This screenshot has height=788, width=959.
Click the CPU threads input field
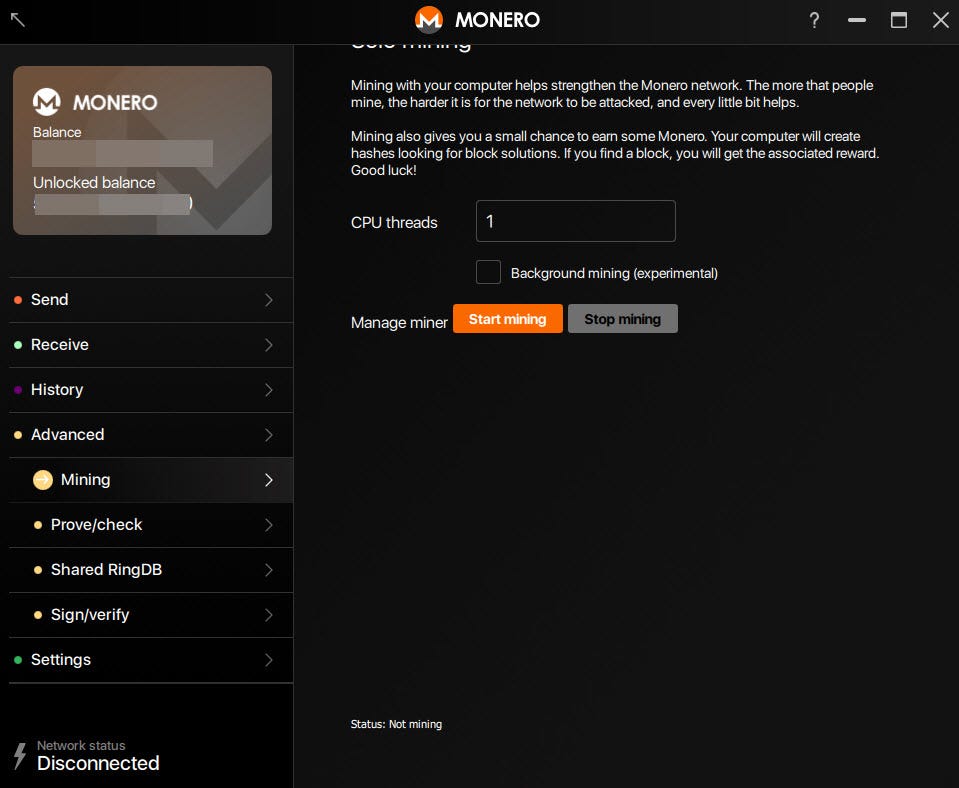pos(576,221)
